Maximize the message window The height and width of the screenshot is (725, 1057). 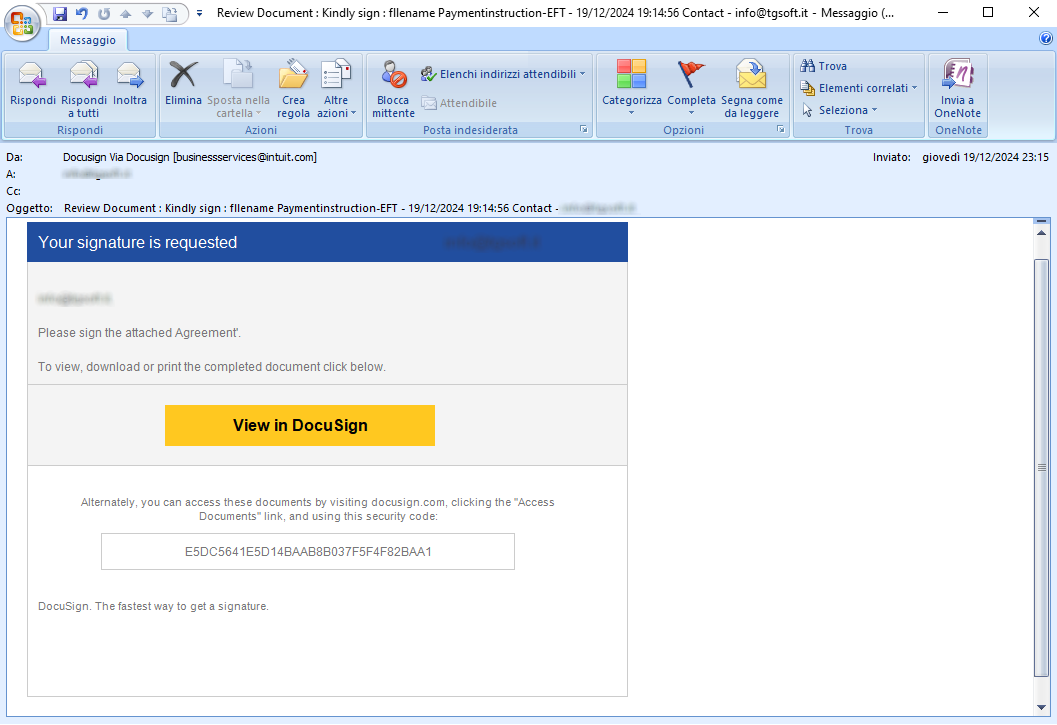click(988, 13)
